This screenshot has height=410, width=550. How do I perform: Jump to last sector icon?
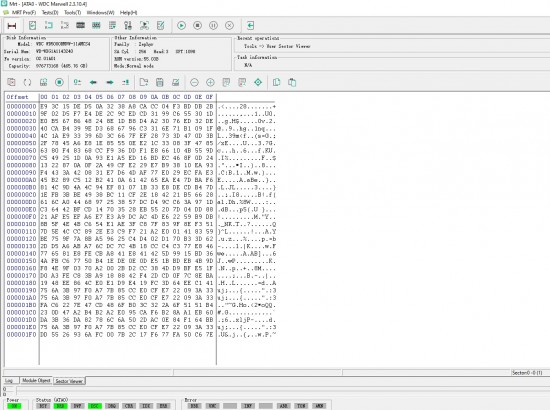(x=126, y=82)
